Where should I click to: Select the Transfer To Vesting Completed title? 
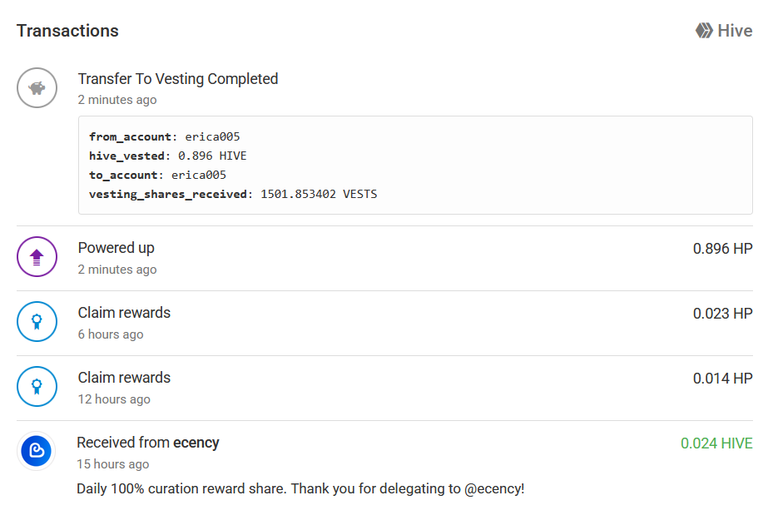click(178, 79)
